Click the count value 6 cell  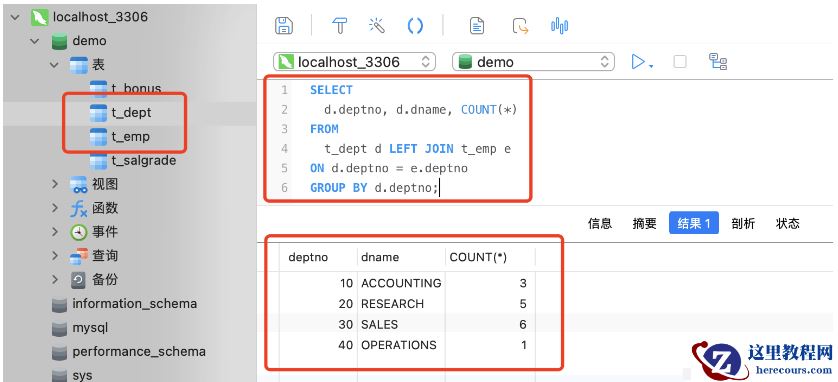pos(490,324)
